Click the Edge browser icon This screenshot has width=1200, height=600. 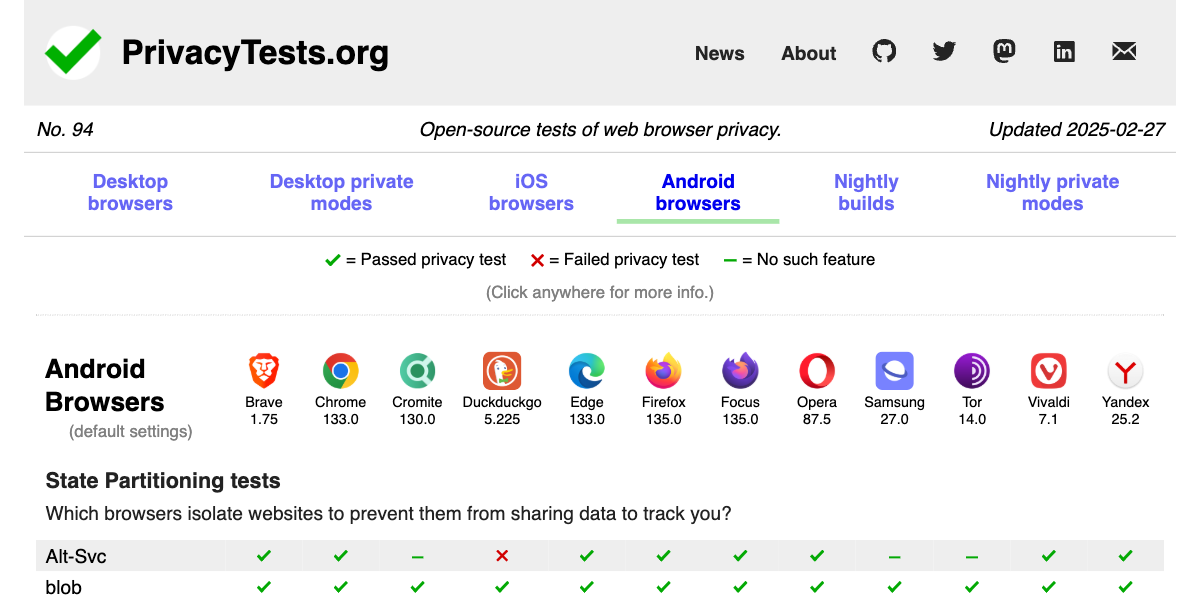point(587,371)
